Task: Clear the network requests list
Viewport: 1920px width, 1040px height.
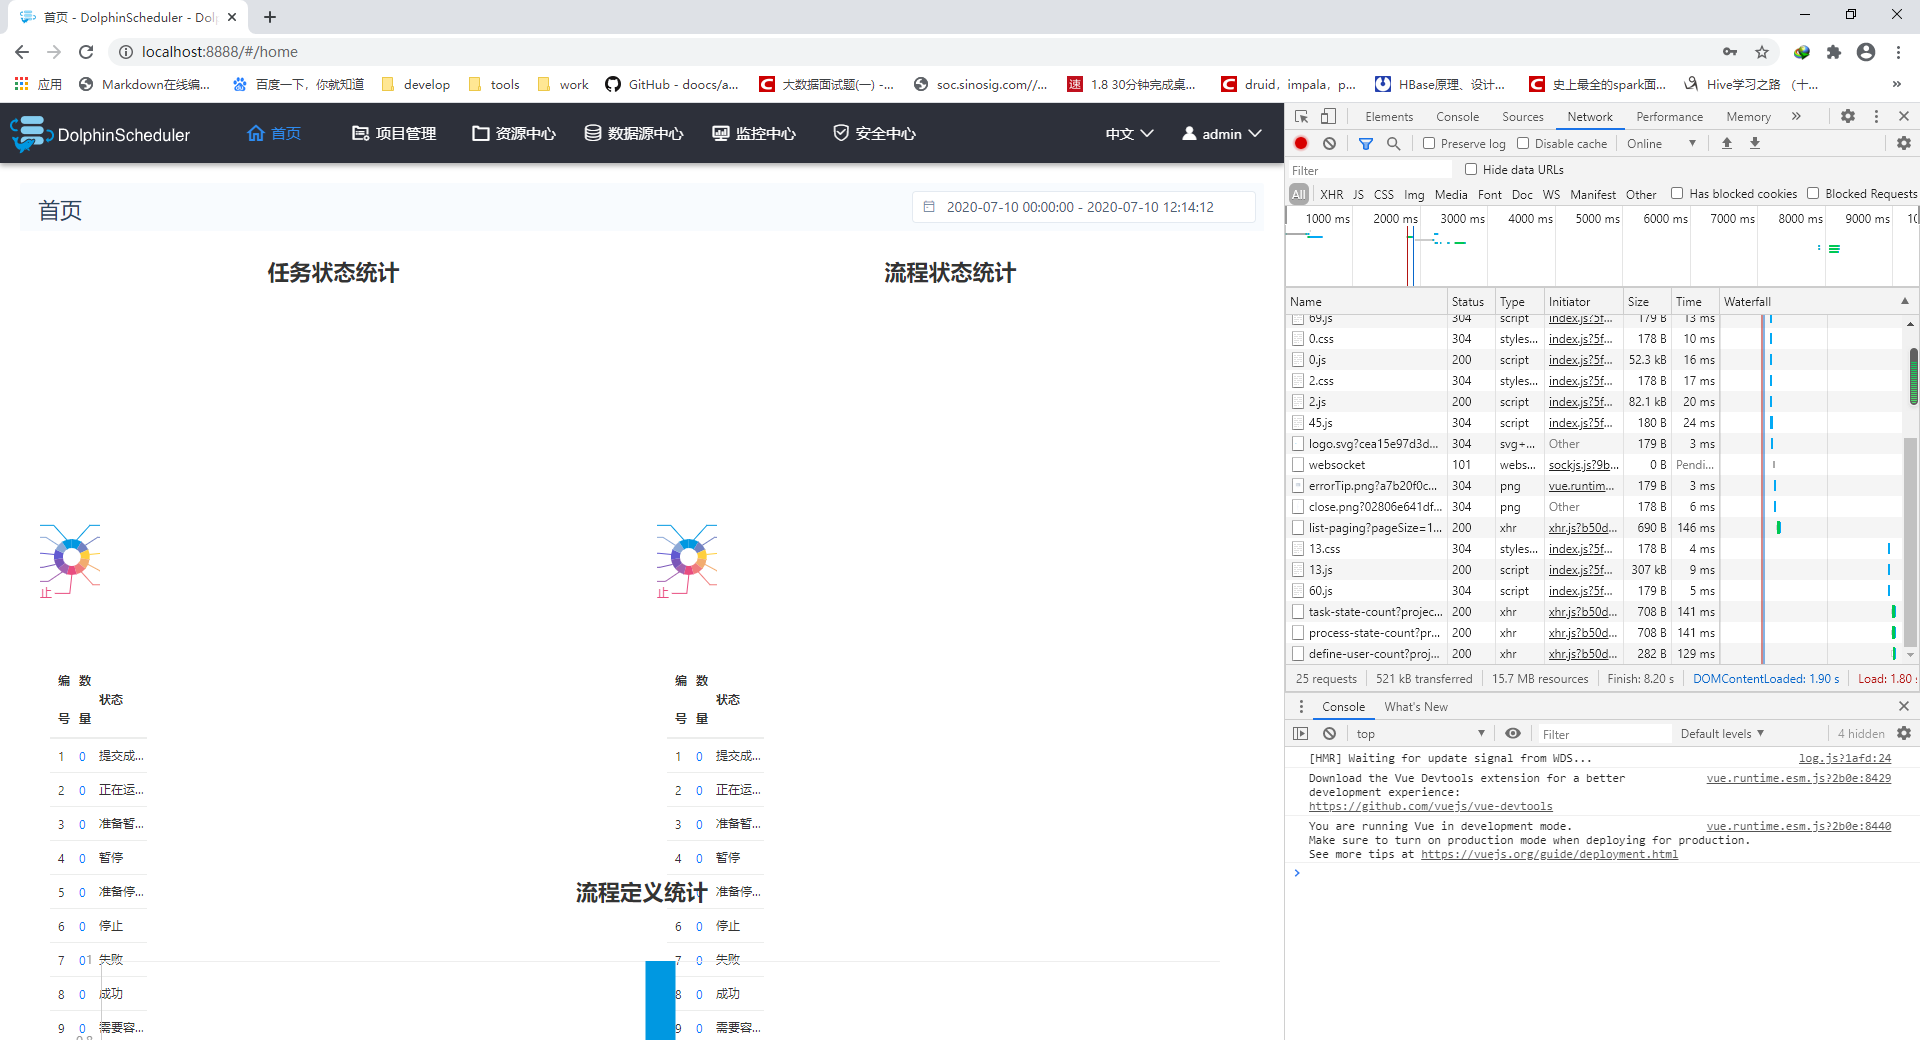Action: coord(1330,143)
